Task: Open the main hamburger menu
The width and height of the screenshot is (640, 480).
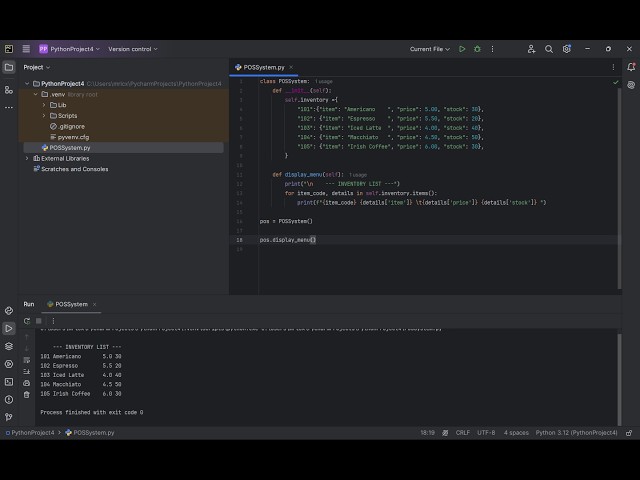Action: pyautogui.click(x=26, y=49)
